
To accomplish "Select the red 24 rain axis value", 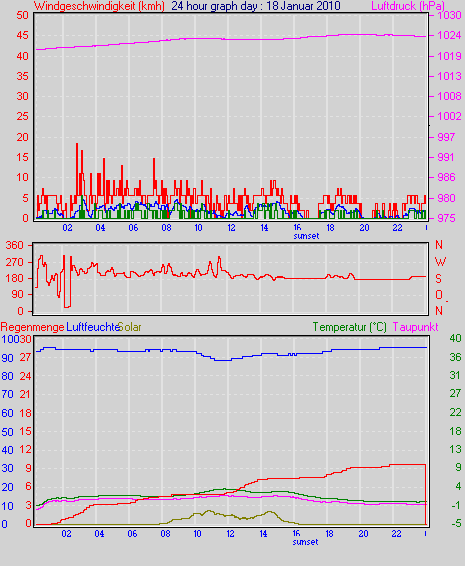I will tap(26, 376).
